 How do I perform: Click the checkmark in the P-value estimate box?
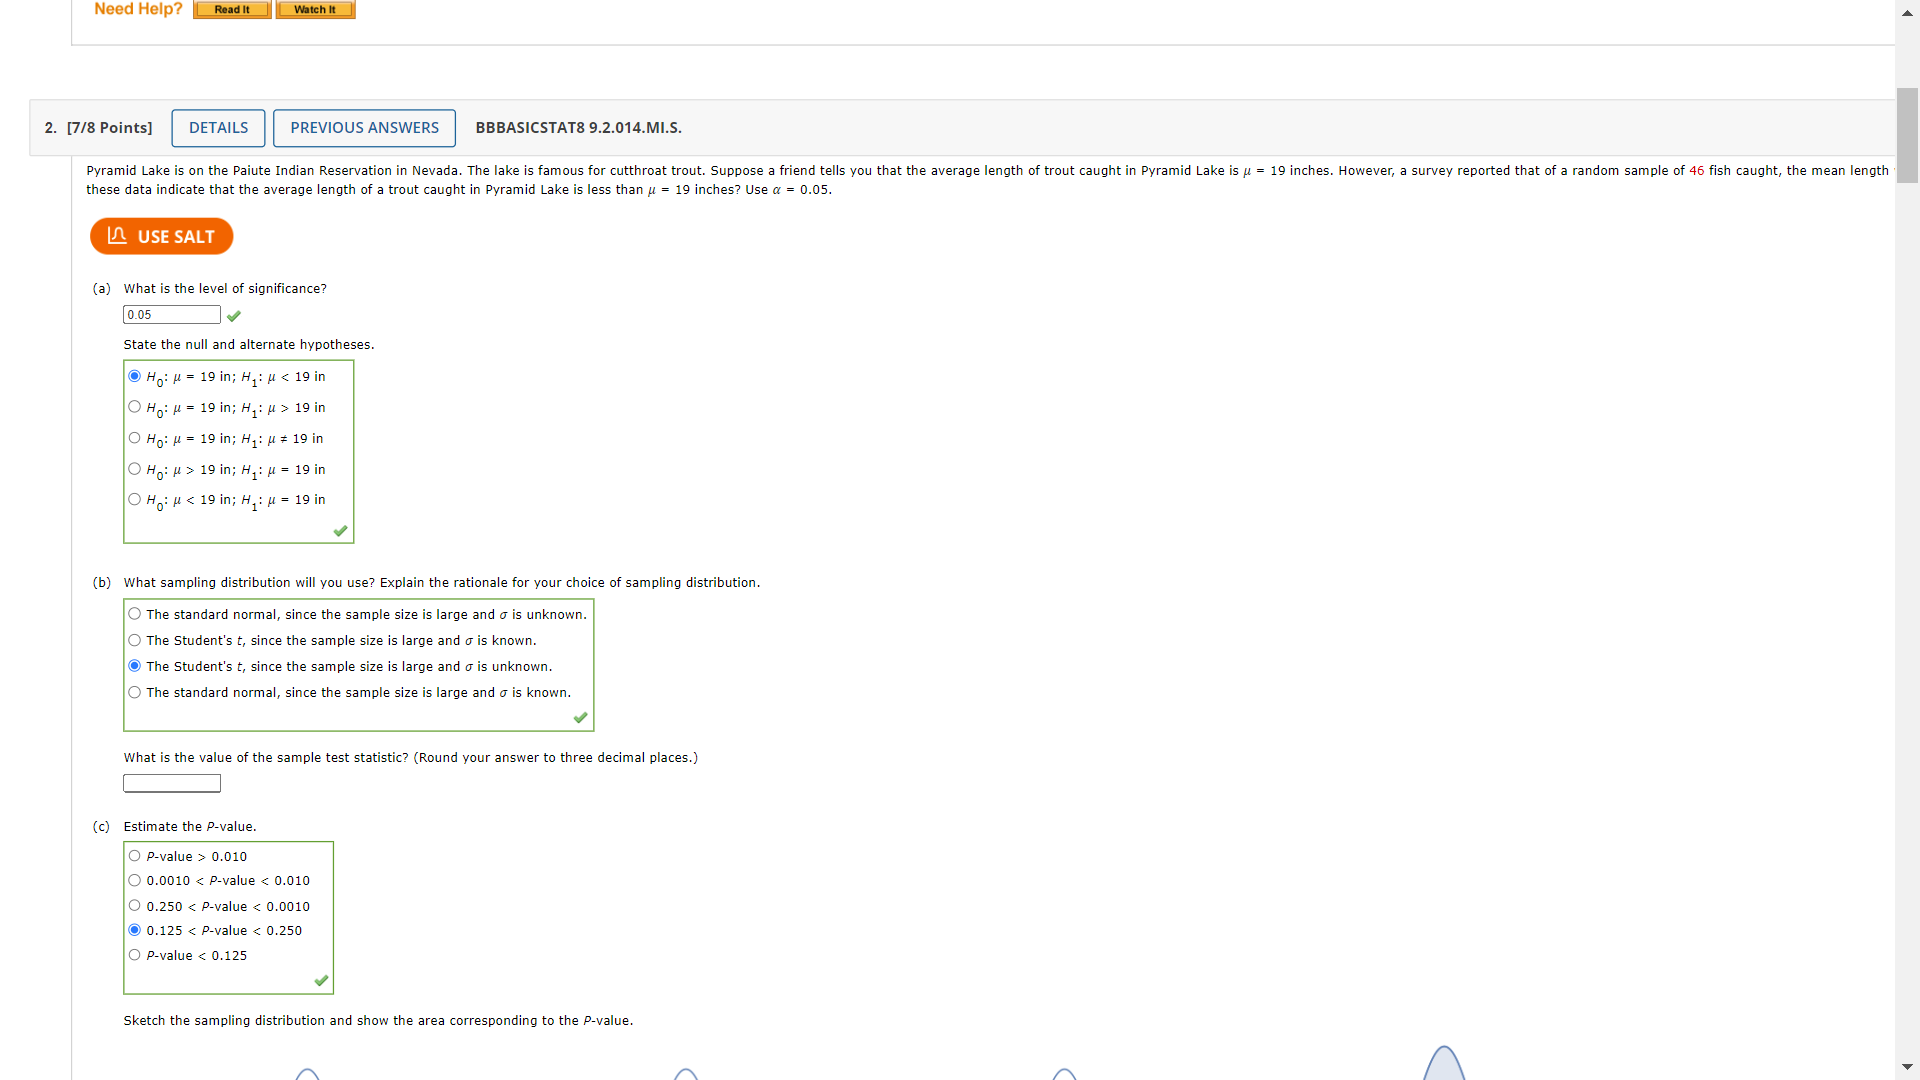tap(320, 981)
